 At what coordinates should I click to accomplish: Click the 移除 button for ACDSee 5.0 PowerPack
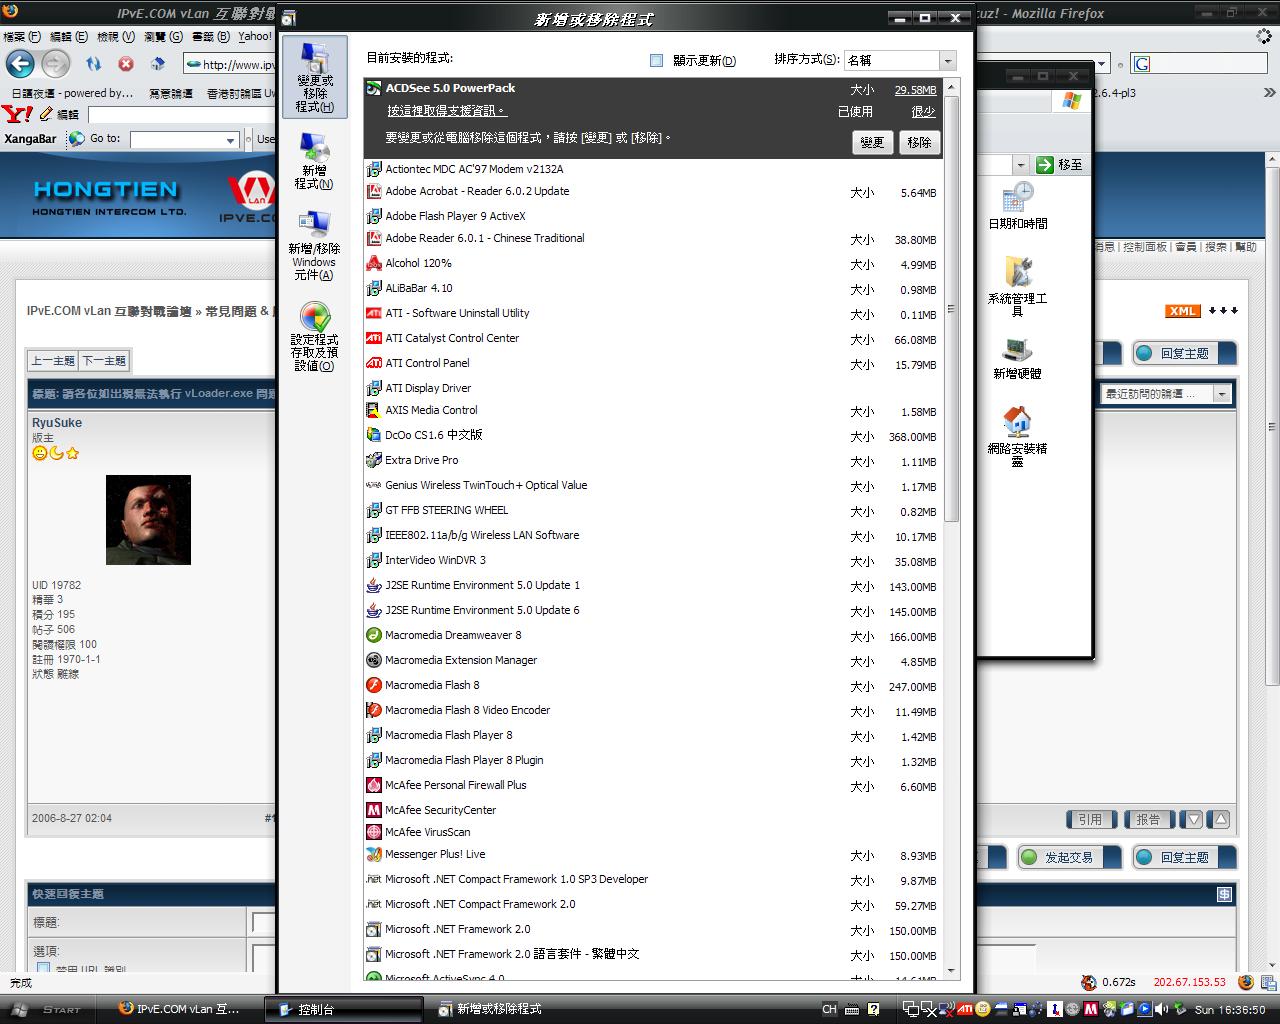tap(920, 142)
